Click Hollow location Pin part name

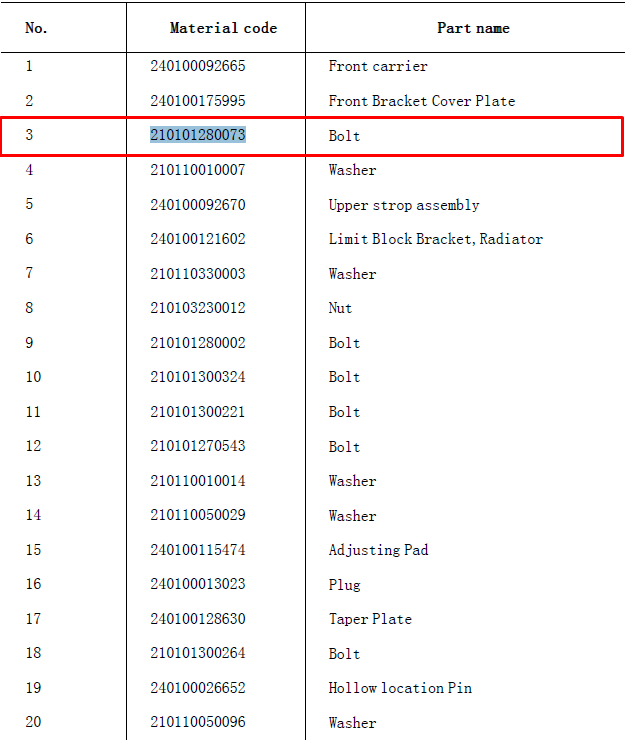tap(400, 688)
